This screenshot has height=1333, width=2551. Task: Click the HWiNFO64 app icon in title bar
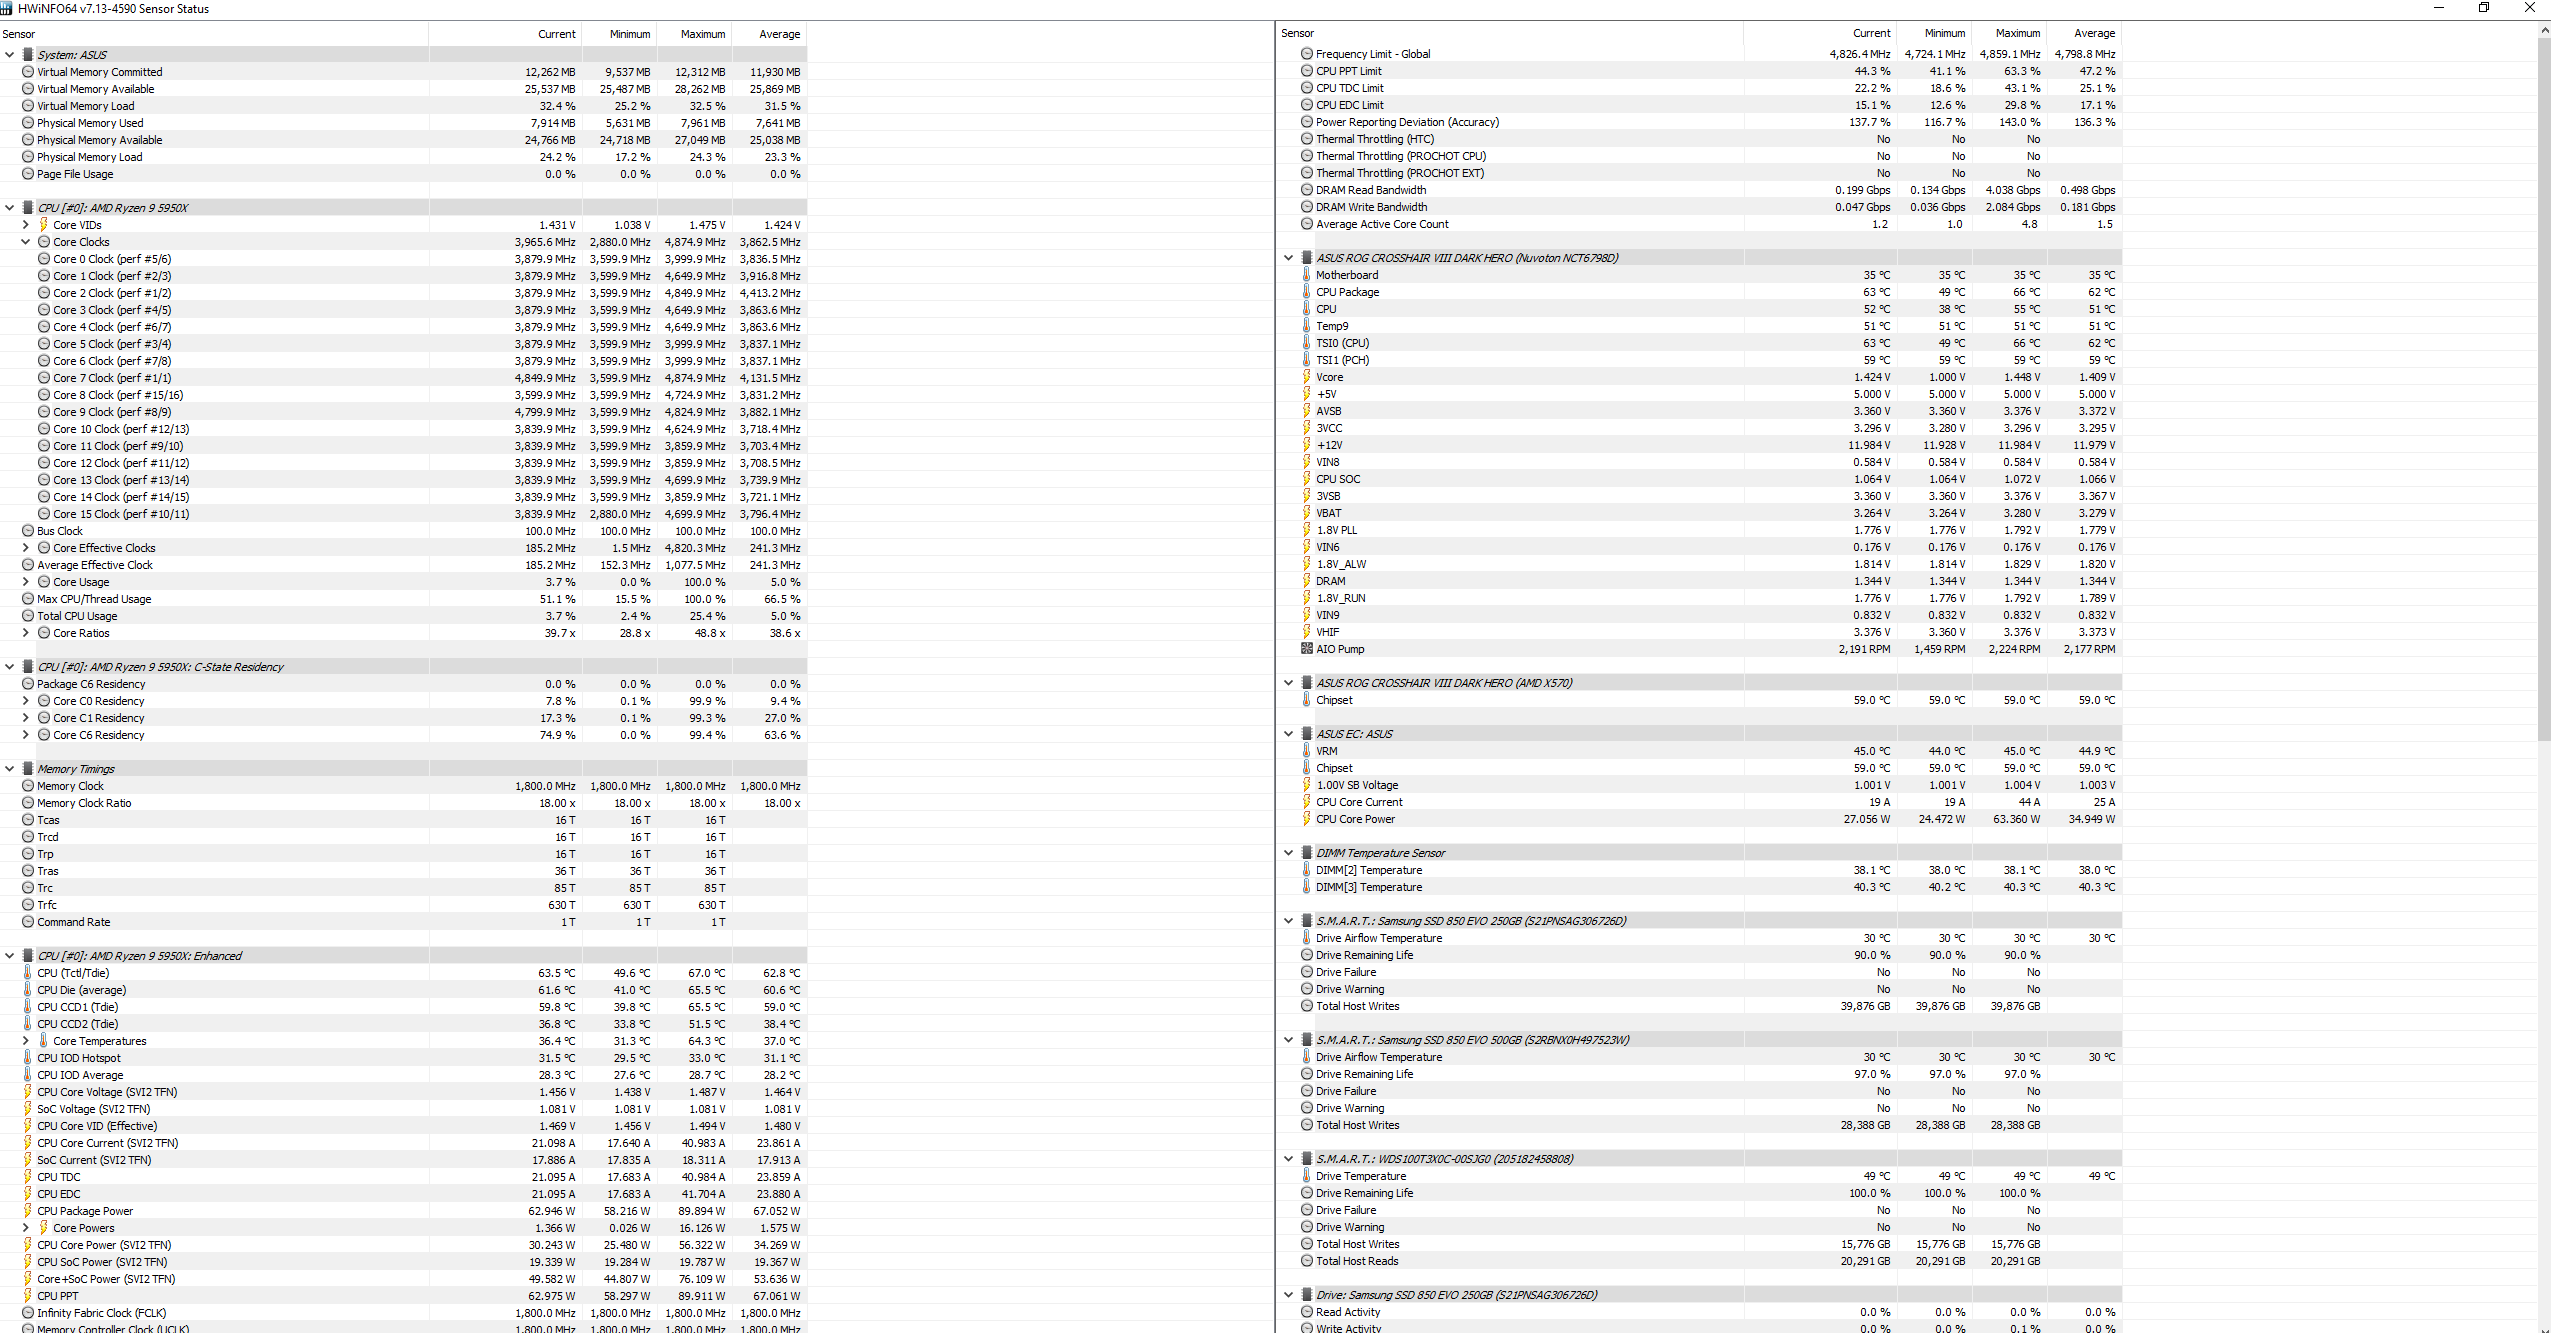coord(7,8)
